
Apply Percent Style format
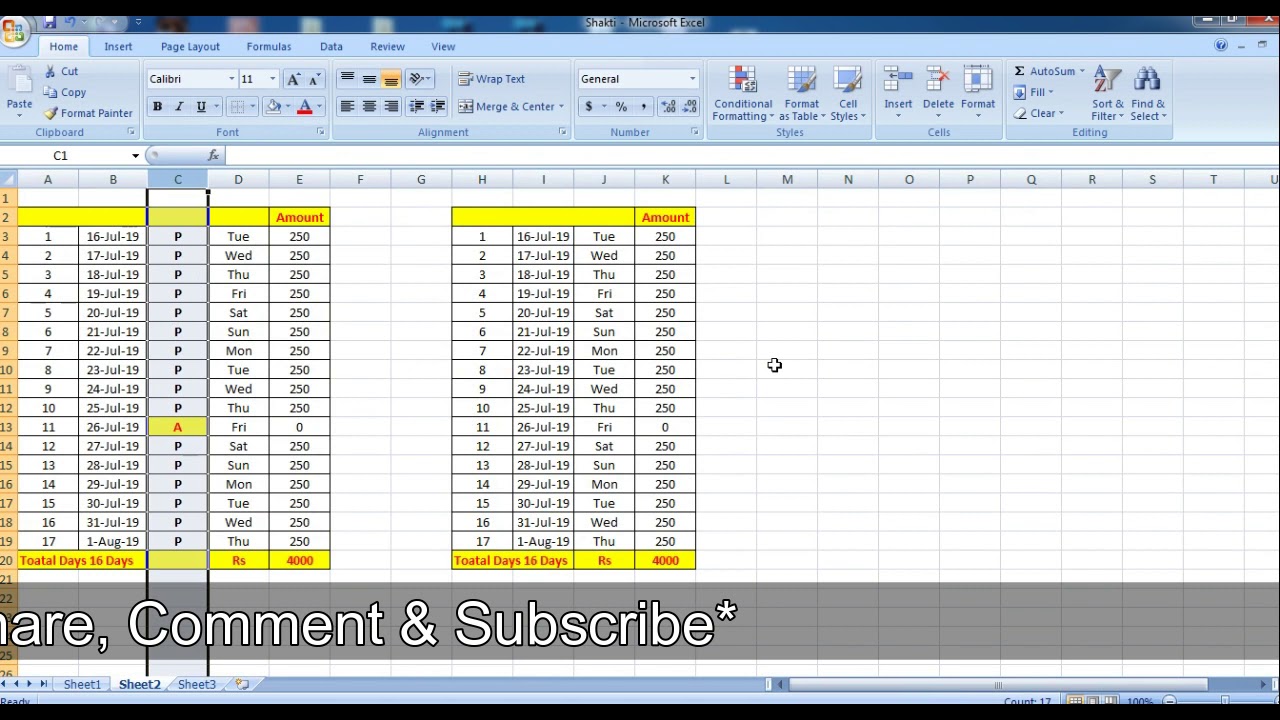621,107
